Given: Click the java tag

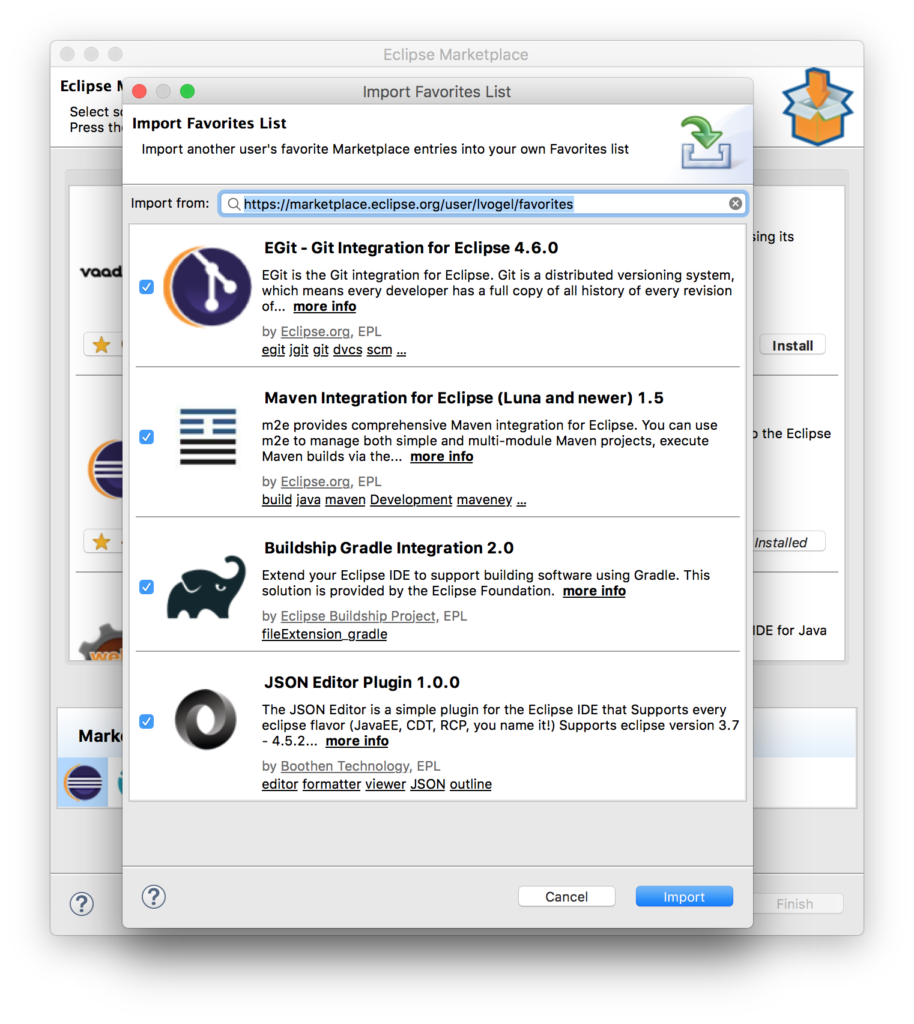Looking at the screenshot, I should pos(308,500).
